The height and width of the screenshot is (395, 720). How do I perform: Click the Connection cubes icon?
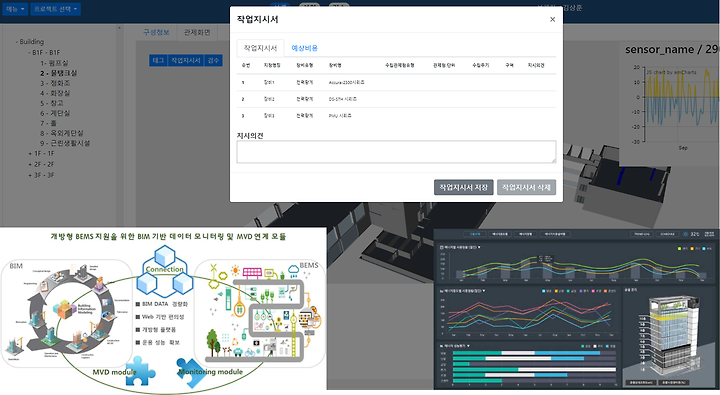pos(165,271)
